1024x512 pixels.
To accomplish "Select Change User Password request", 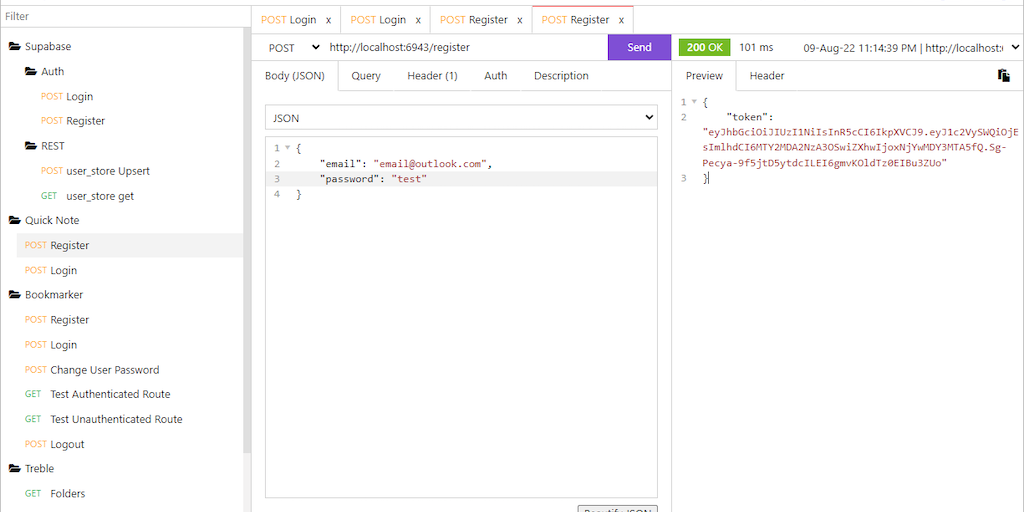I will pyautogui.click(x=104, y=370).
